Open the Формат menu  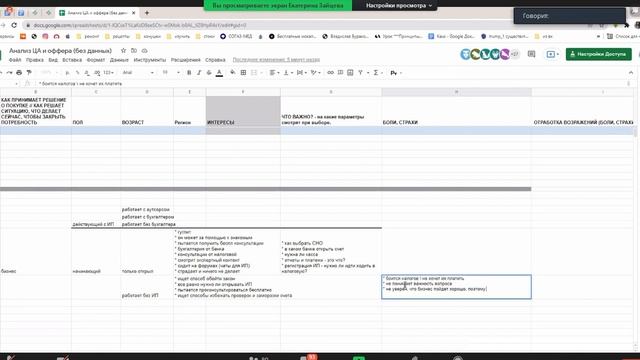(x=96, y=60)
